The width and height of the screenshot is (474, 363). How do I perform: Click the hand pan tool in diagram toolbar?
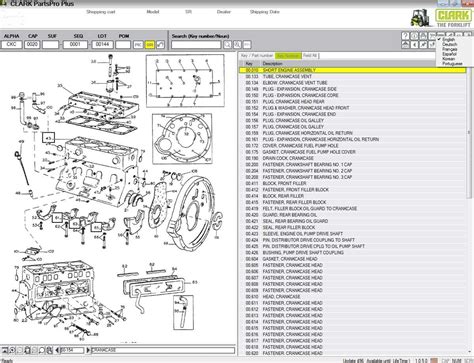click(27, 350)
